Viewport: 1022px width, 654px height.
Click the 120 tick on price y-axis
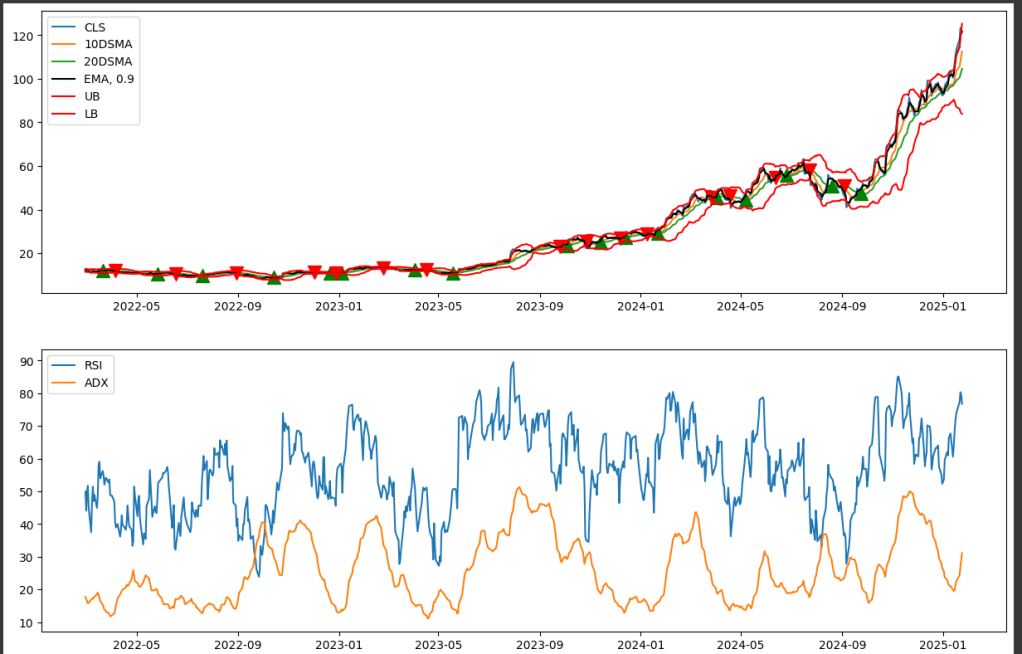[x=25, y=36]
